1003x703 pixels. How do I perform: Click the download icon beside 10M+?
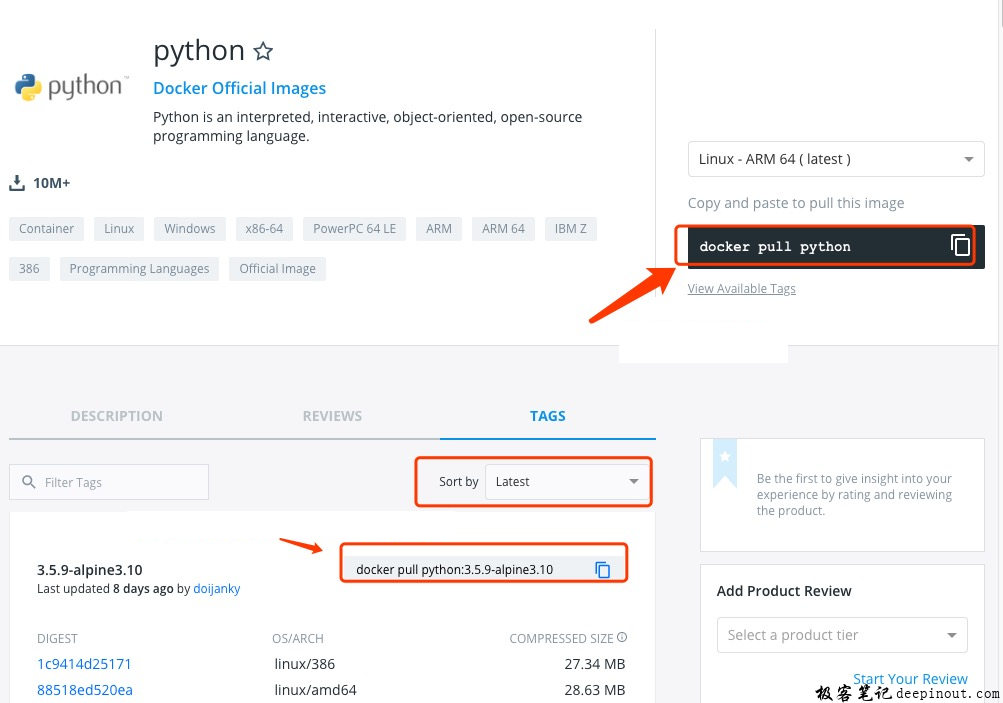coord(16,182)
